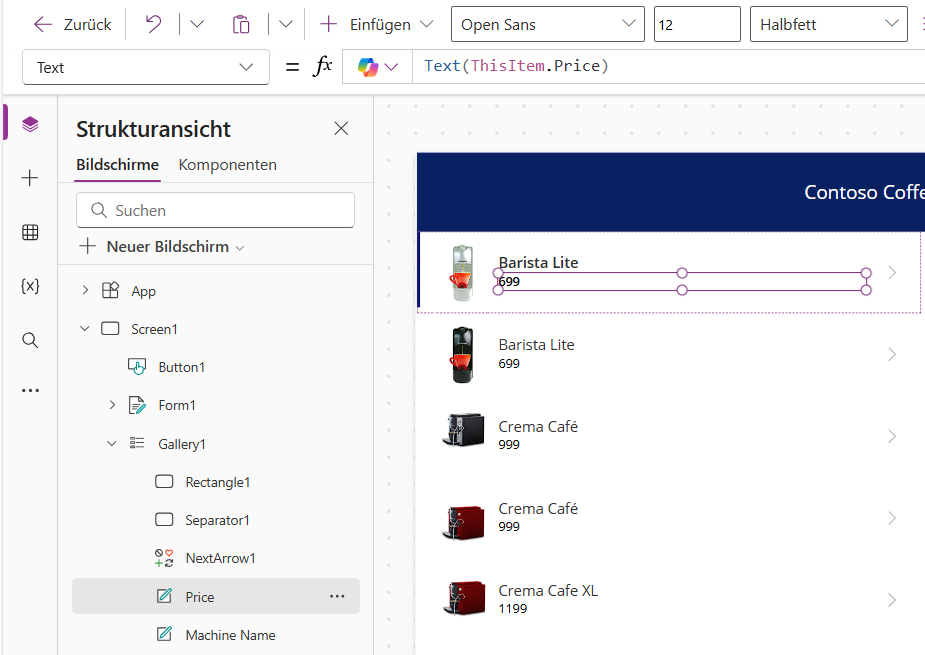Open the more options ellipsis in sidebar
This screenshot has height=655, width=925.
30,391
